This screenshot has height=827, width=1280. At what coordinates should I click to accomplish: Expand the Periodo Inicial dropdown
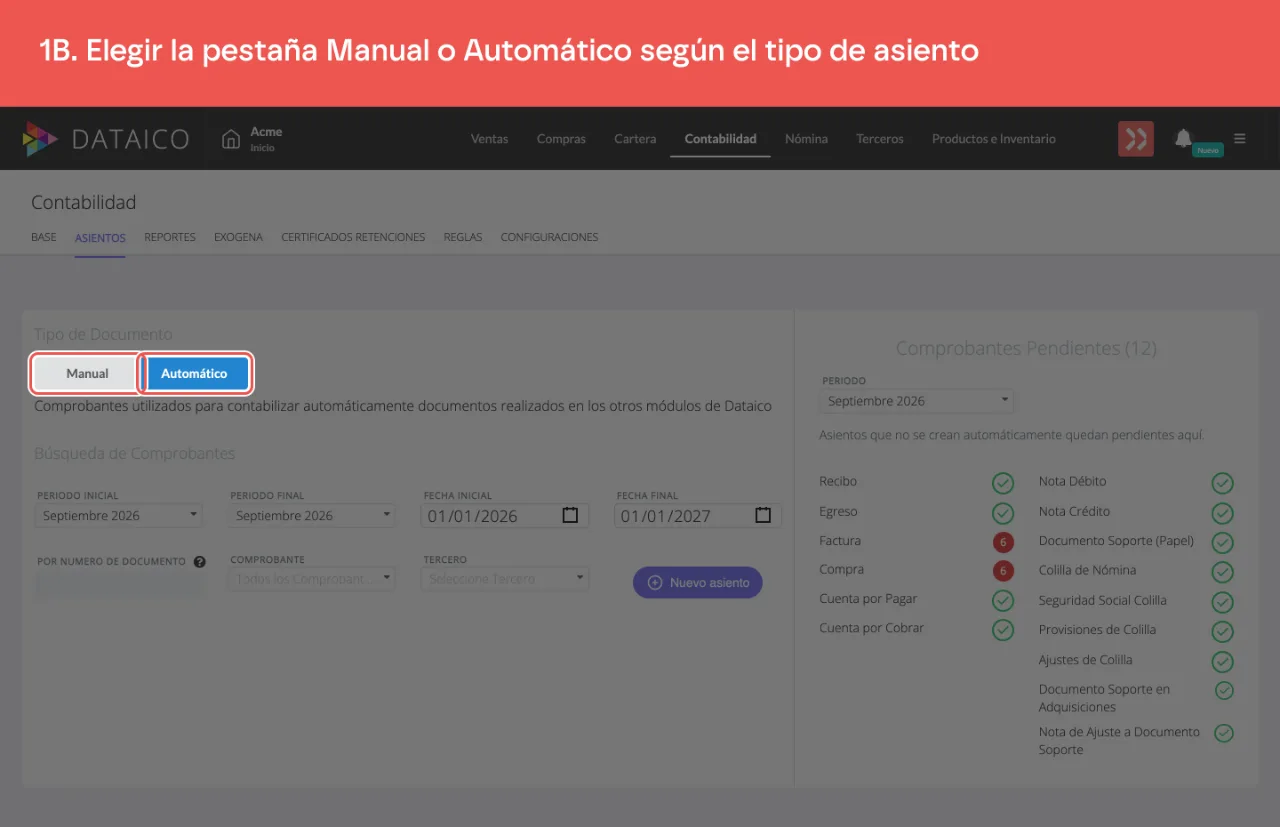(x=119, y=516)
